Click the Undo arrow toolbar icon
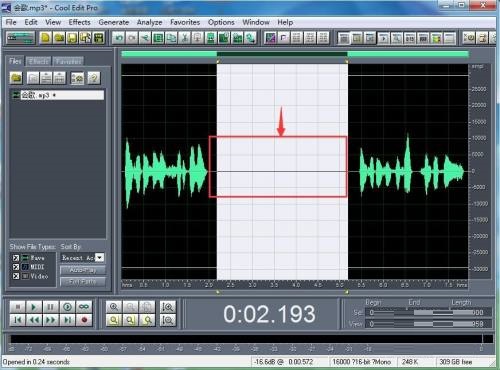This screenshot has height=370, width=500. click(x=118, y=38)
